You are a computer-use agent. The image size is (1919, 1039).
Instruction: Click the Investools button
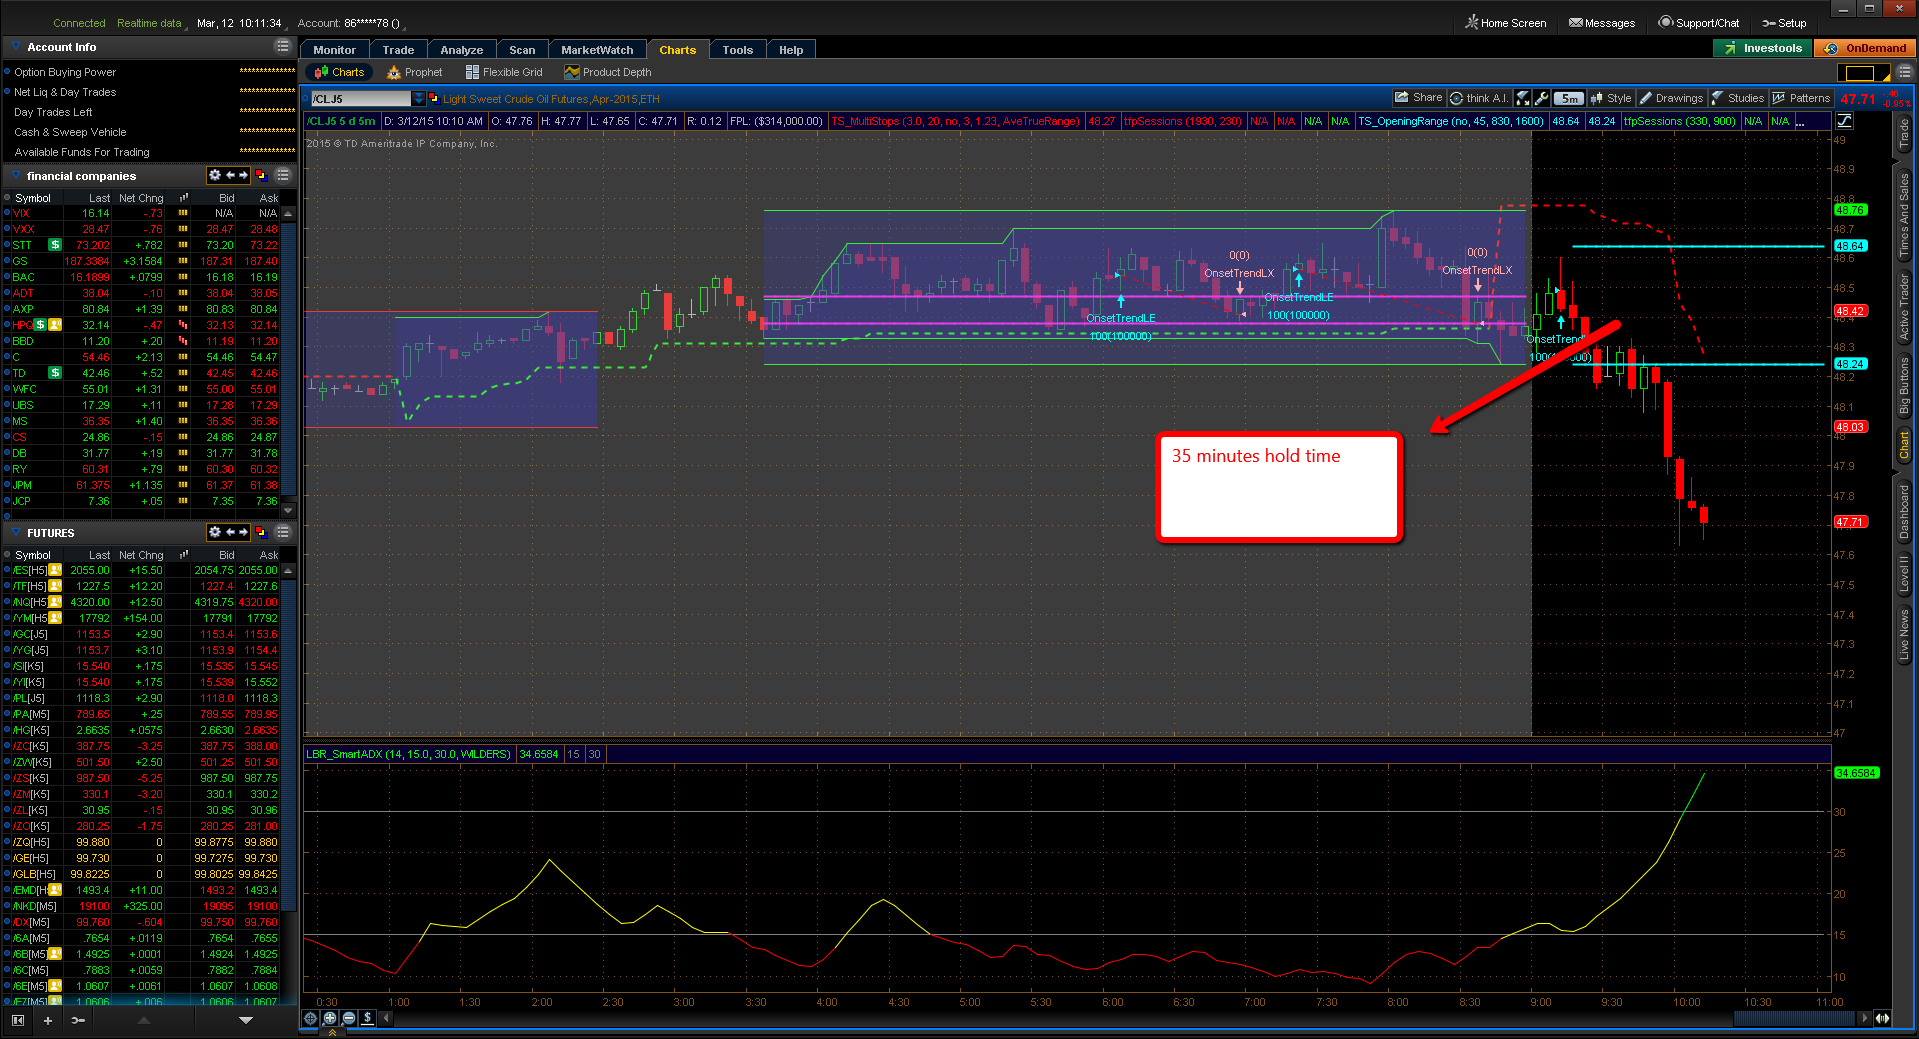click(x=1762, y=48)
